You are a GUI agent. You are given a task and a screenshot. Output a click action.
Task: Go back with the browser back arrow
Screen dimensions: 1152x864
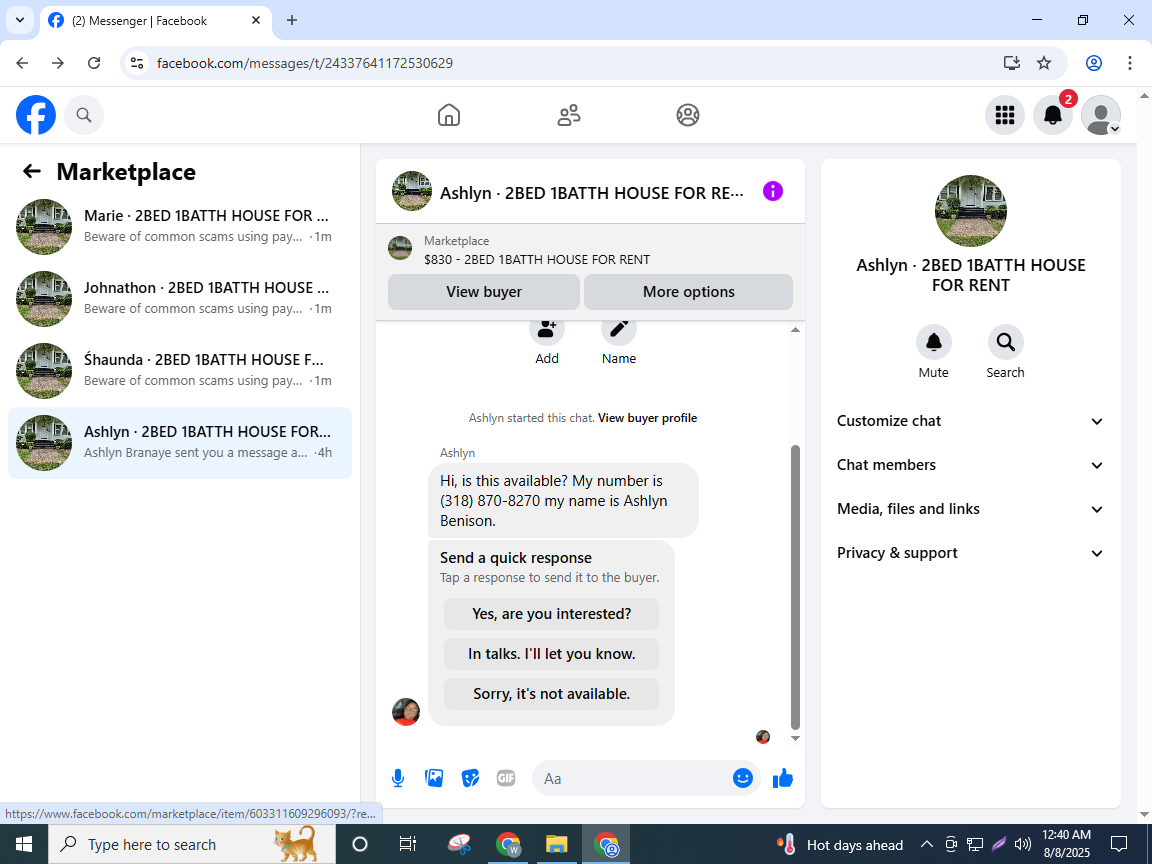pos(22,63)
